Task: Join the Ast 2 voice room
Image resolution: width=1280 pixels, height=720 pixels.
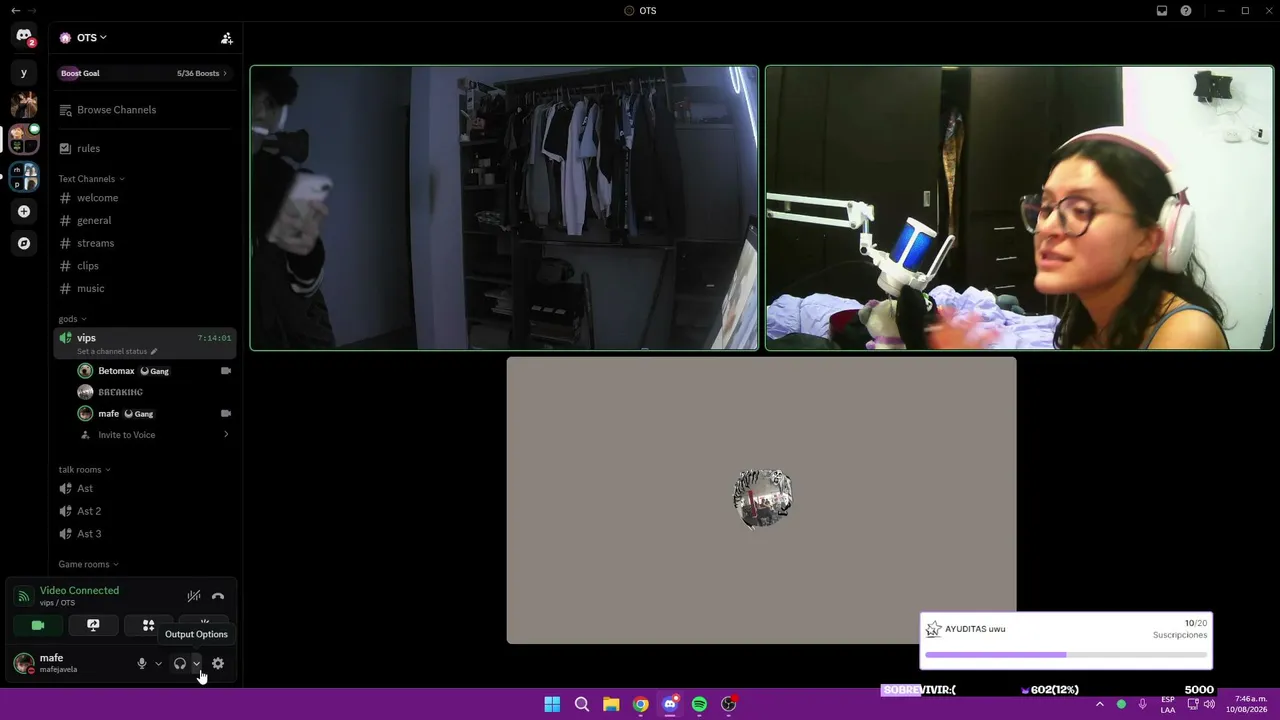Action: click(144, 511)
